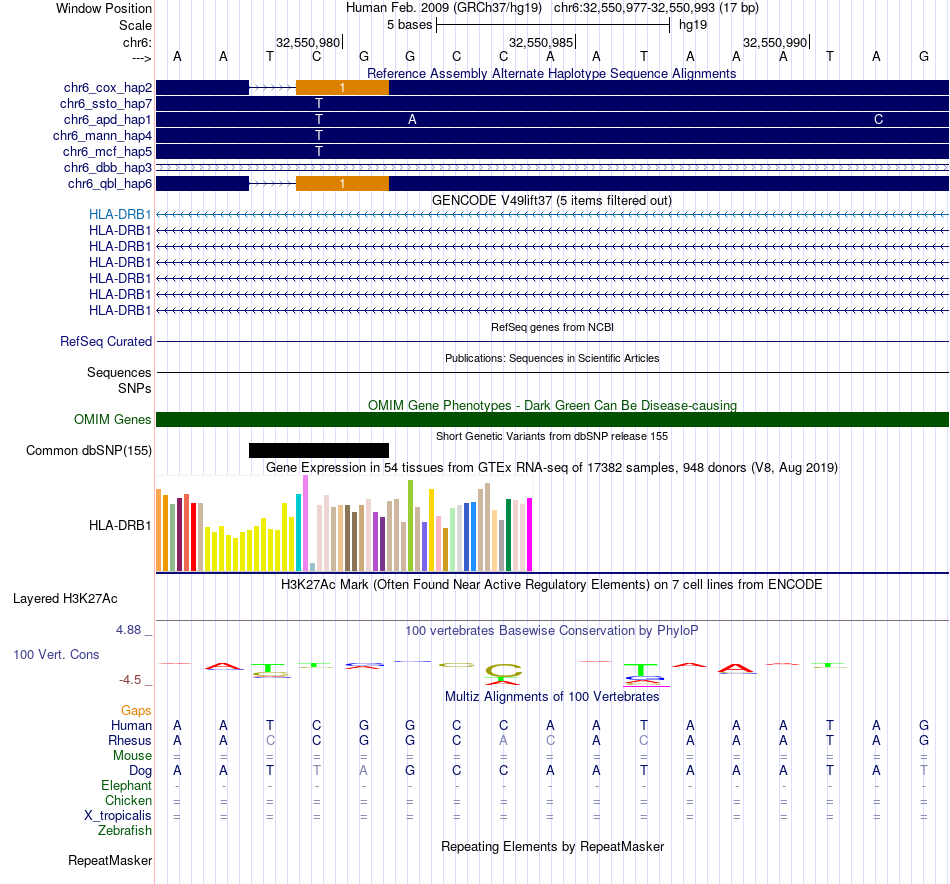950x884 pixels.
Task: Click the X_tropicalis species label
Action: tap(118, 816)
